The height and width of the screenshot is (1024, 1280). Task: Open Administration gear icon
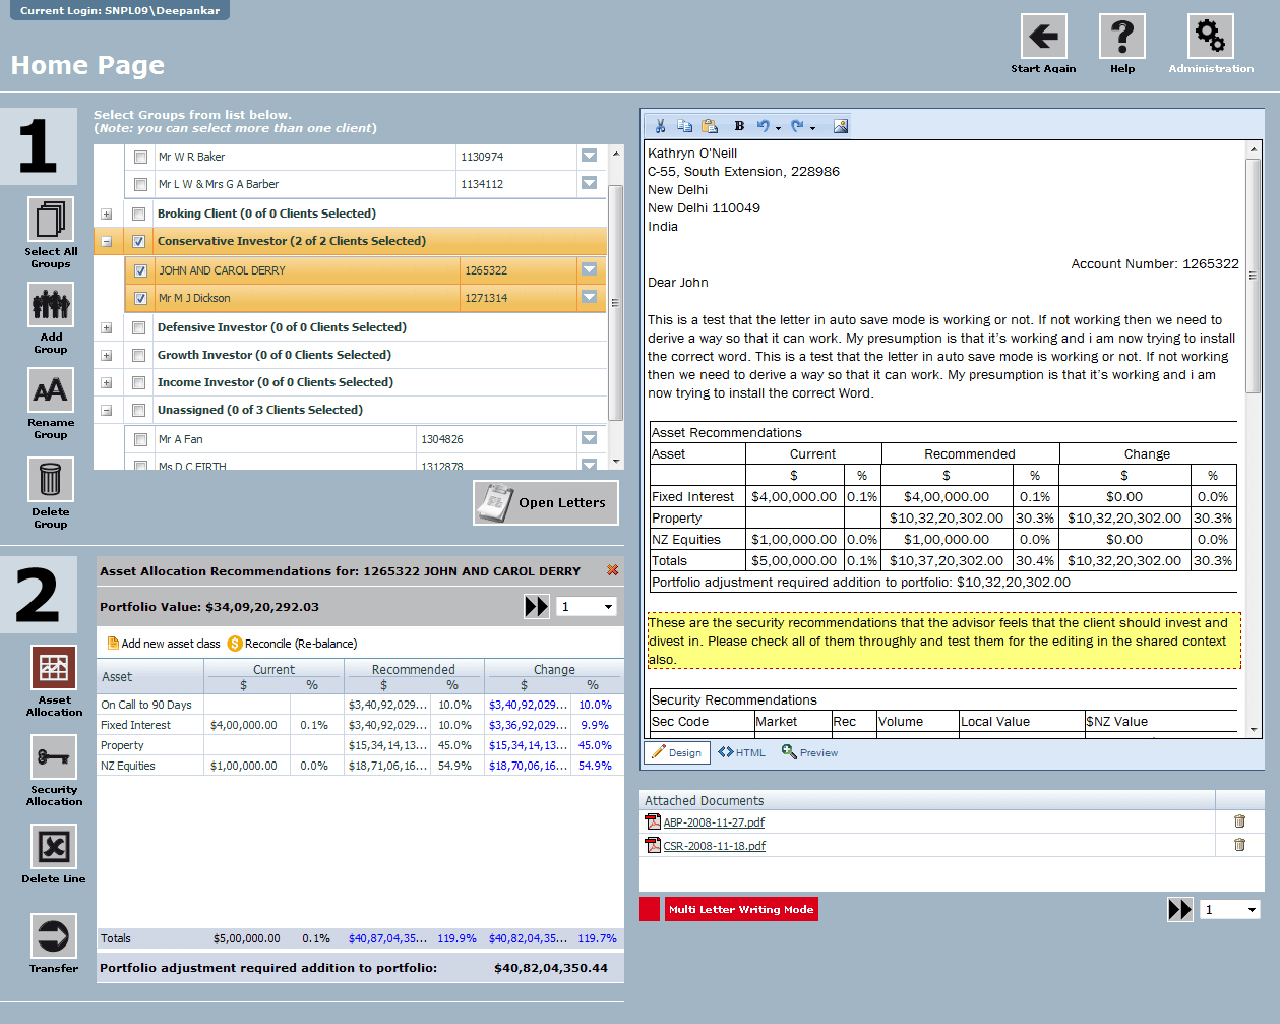1210,37
